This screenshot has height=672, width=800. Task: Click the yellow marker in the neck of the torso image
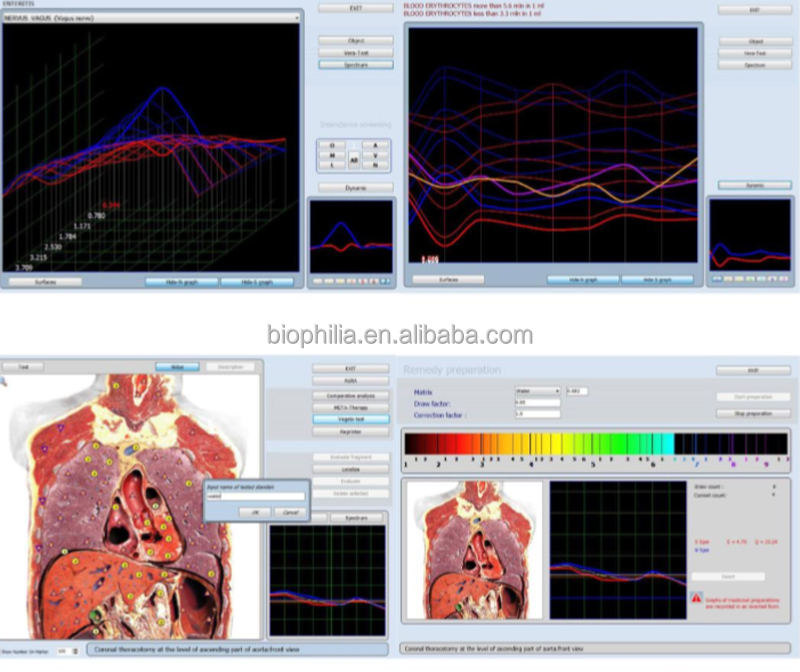(116, 387)
